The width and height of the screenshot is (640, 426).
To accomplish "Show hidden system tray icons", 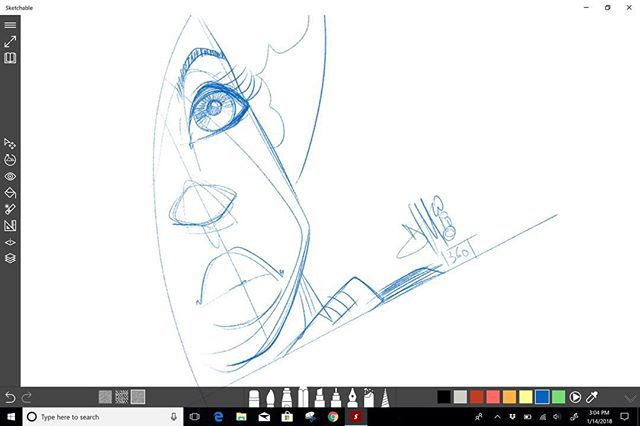I will (x=497, y=417).
